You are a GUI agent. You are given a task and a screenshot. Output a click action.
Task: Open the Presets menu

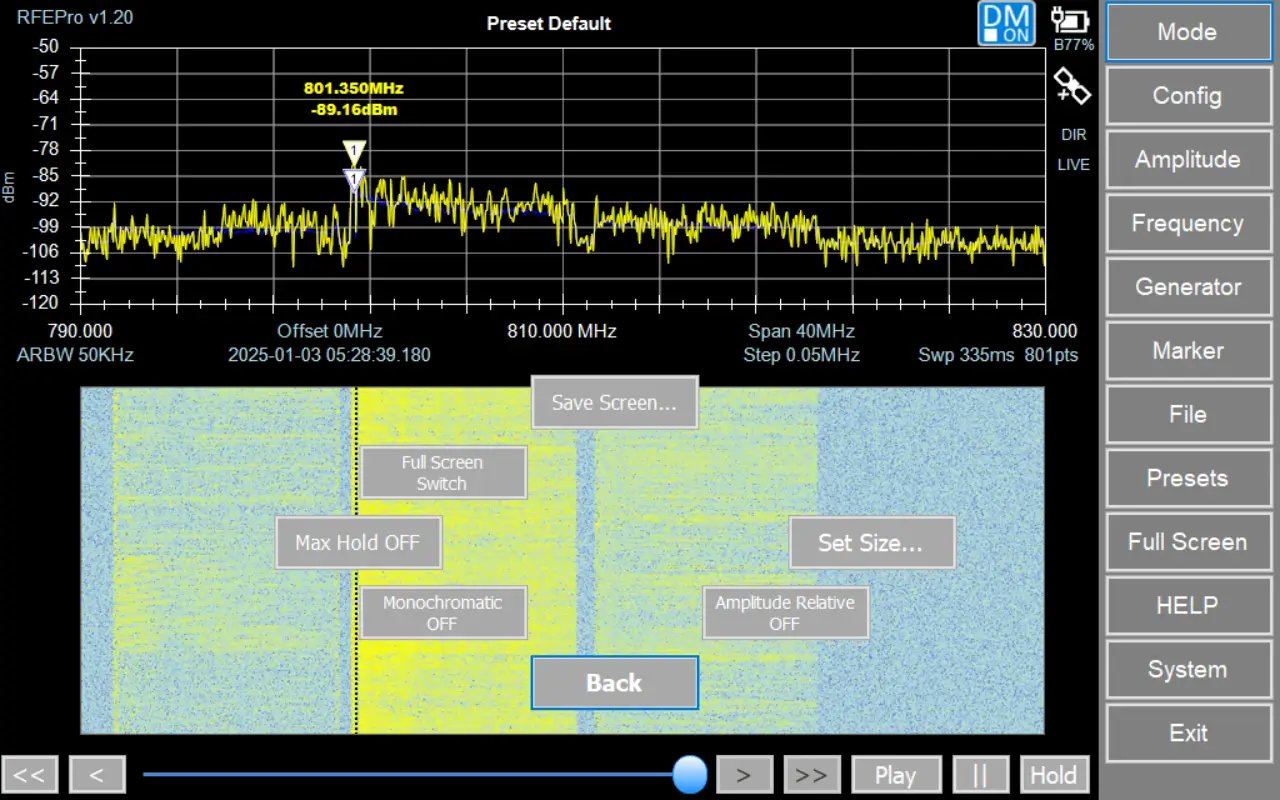point(1187,478)
